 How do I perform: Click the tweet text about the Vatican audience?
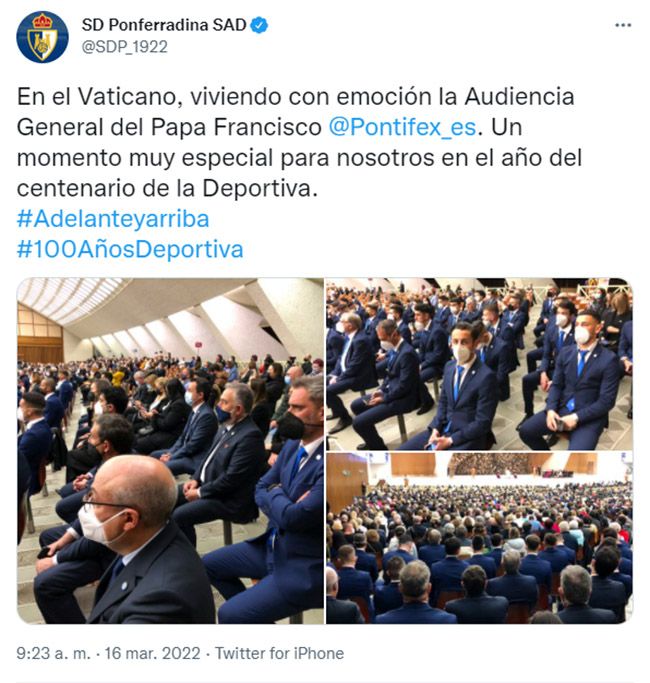299,142
